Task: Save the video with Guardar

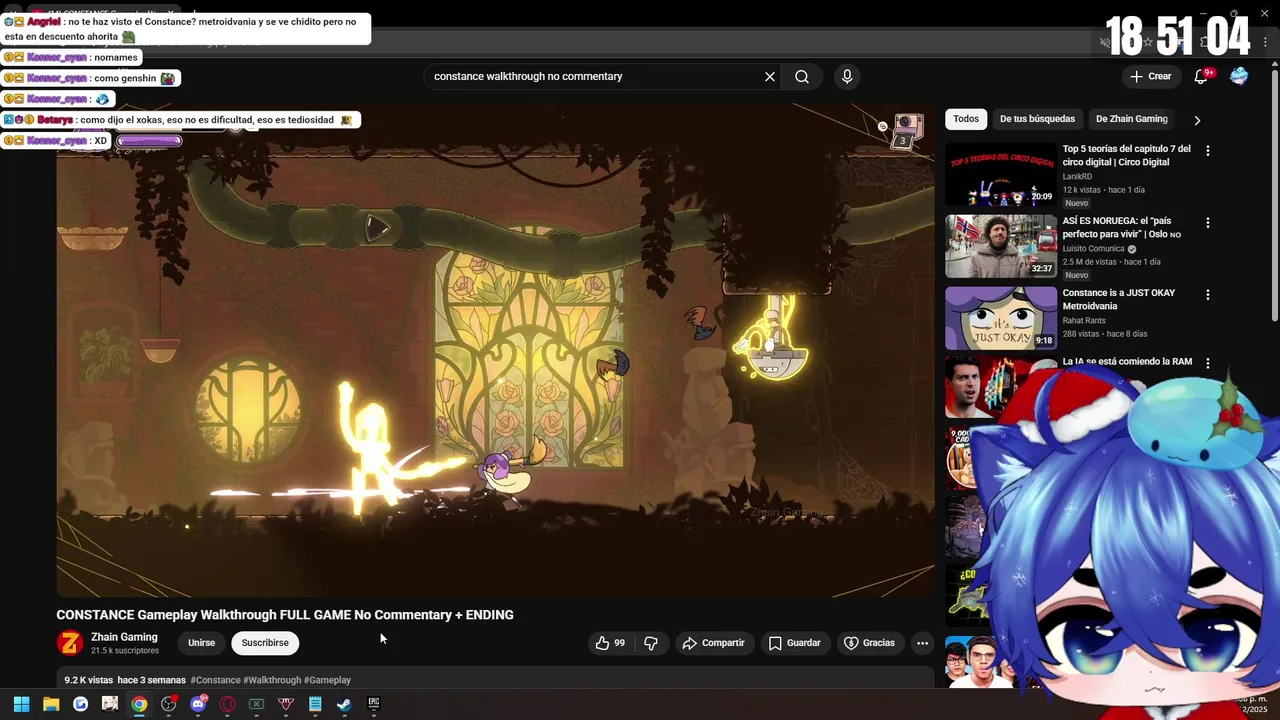Action: 794,643
